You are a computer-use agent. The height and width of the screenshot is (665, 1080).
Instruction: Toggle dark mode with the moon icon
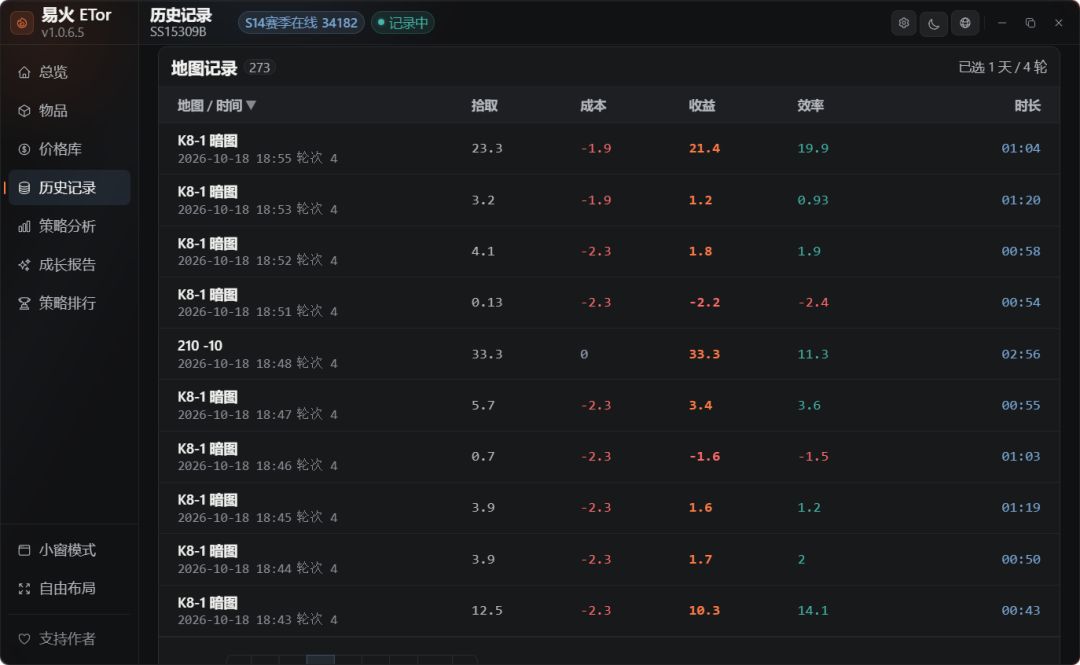(x=934, y=23)
